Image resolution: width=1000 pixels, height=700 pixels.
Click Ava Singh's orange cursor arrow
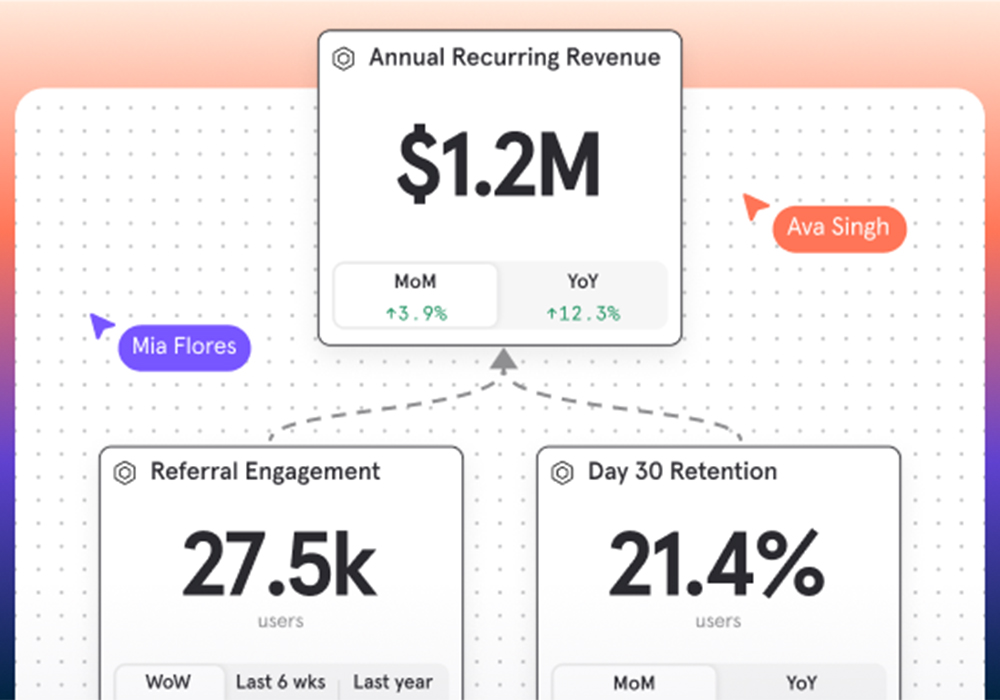(x=754, y=206)
